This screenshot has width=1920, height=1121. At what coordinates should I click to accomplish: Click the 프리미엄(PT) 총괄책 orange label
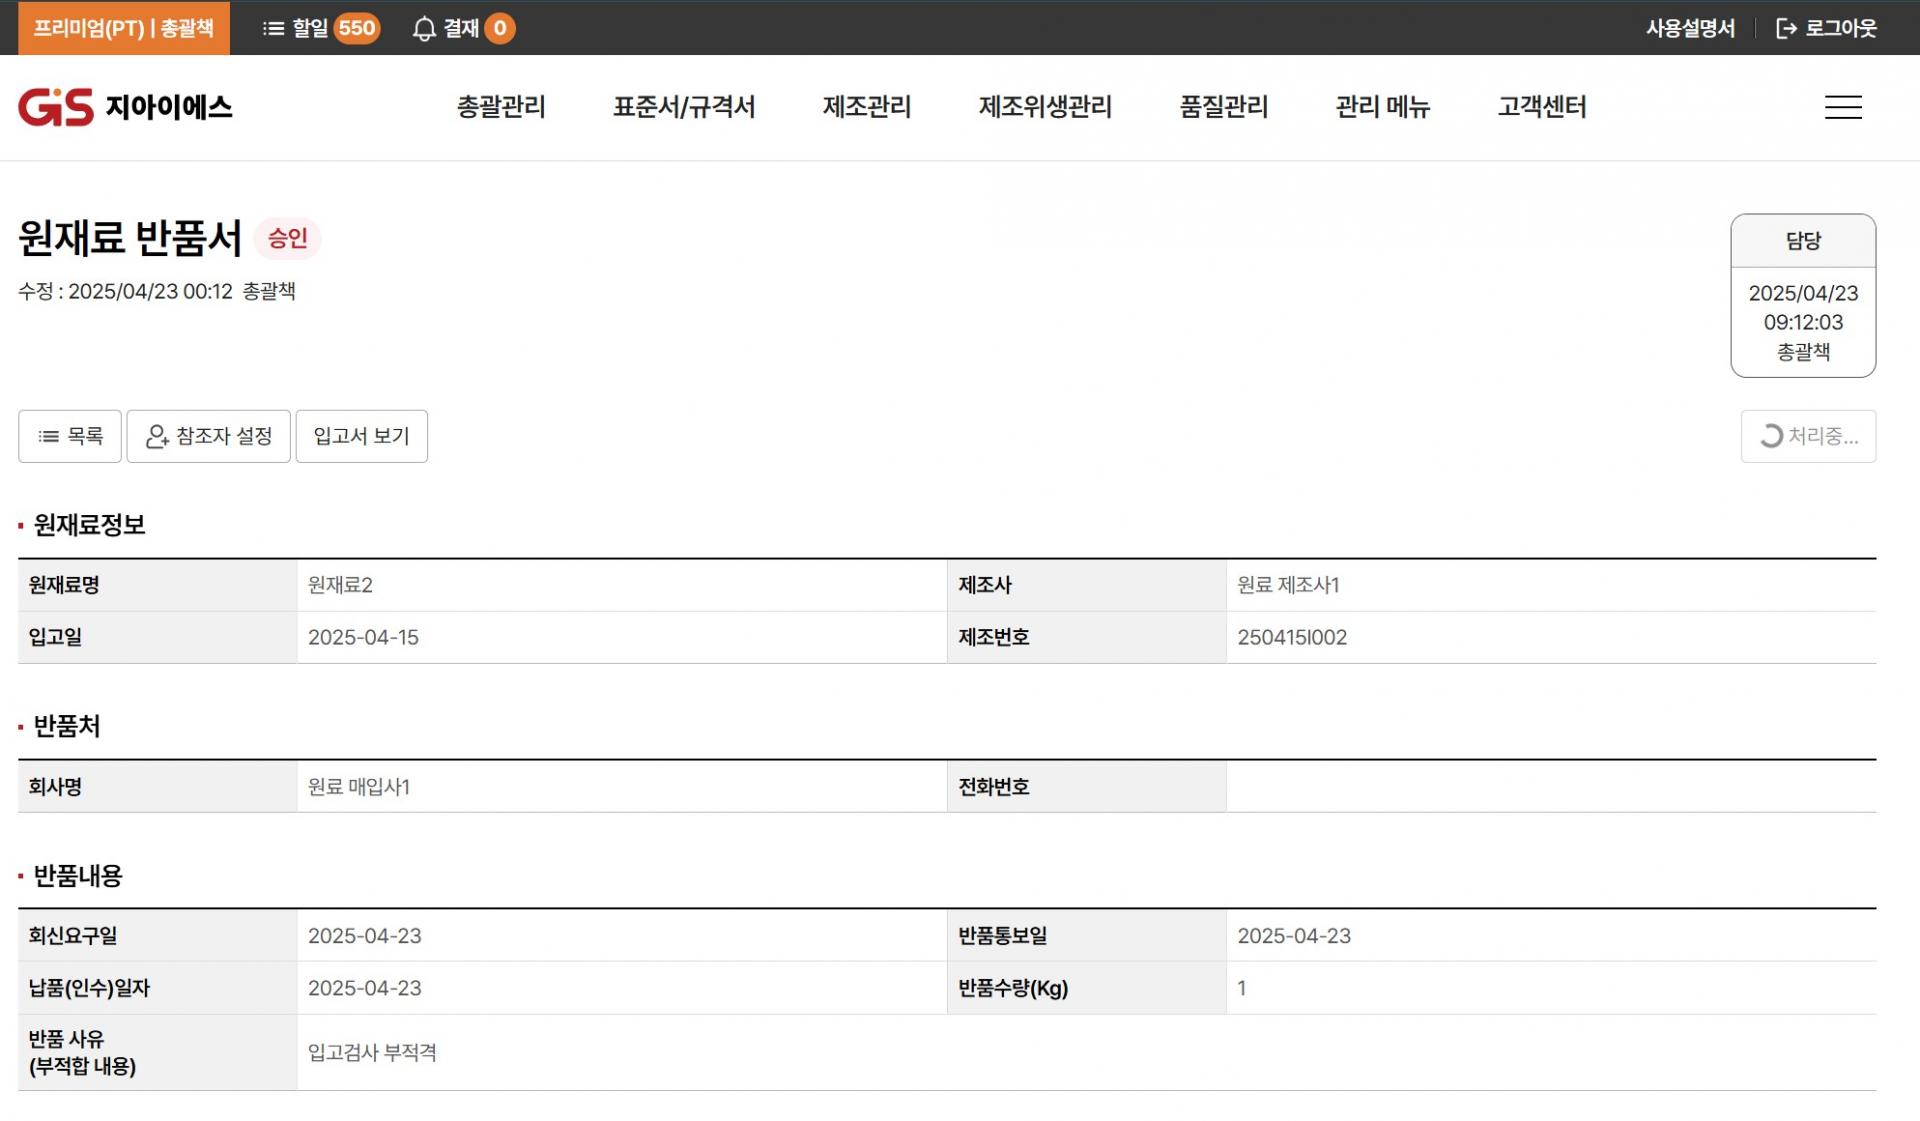coord(124,28)
